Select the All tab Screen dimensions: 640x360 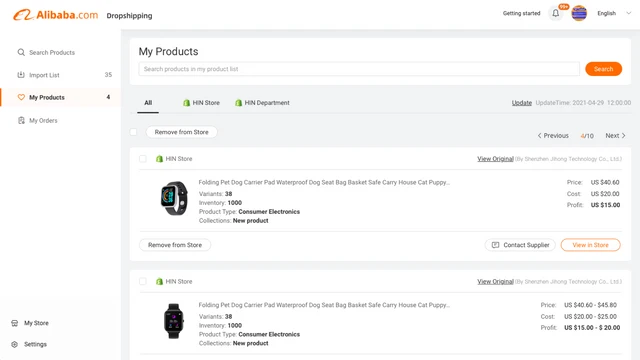(x=148, y=103)
